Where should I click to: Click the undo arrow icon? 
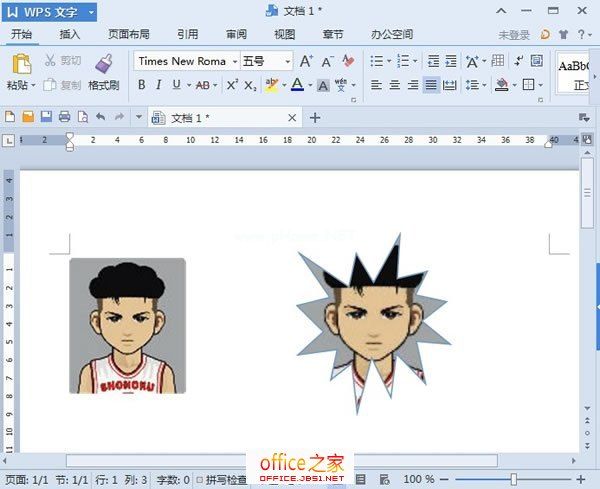[100, 117]
